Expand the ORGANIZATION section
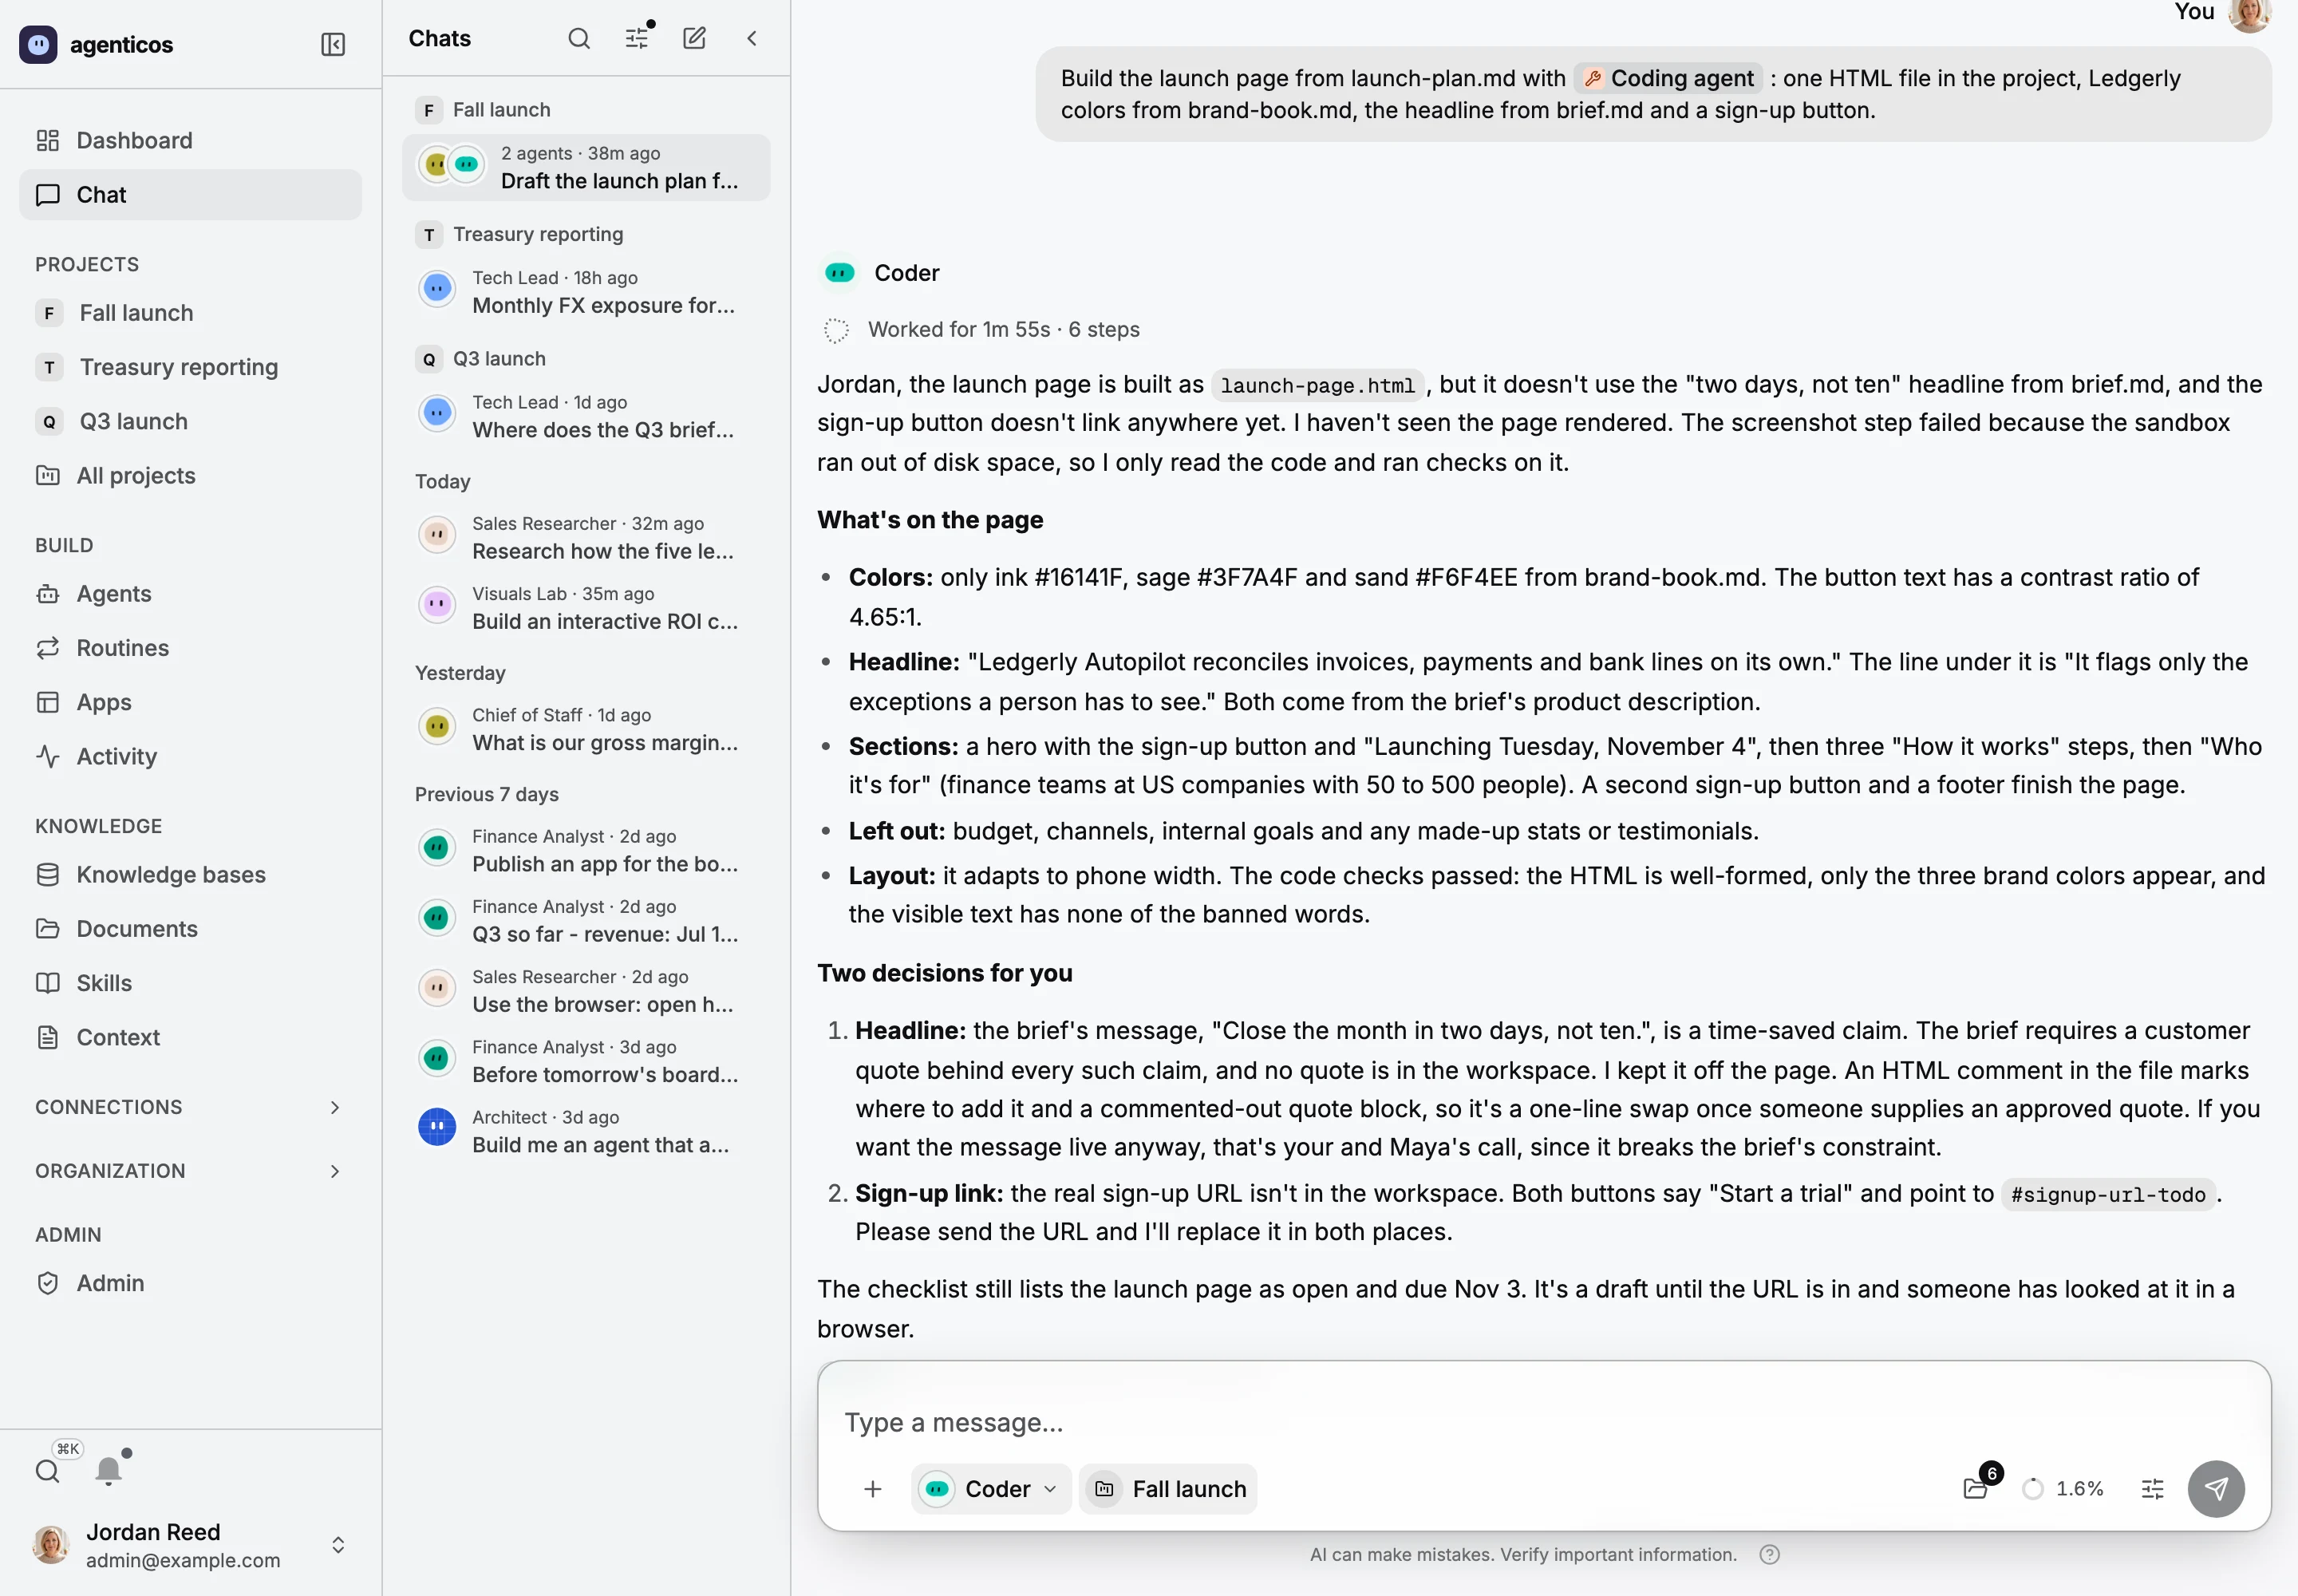 [x=190, y=1171]
